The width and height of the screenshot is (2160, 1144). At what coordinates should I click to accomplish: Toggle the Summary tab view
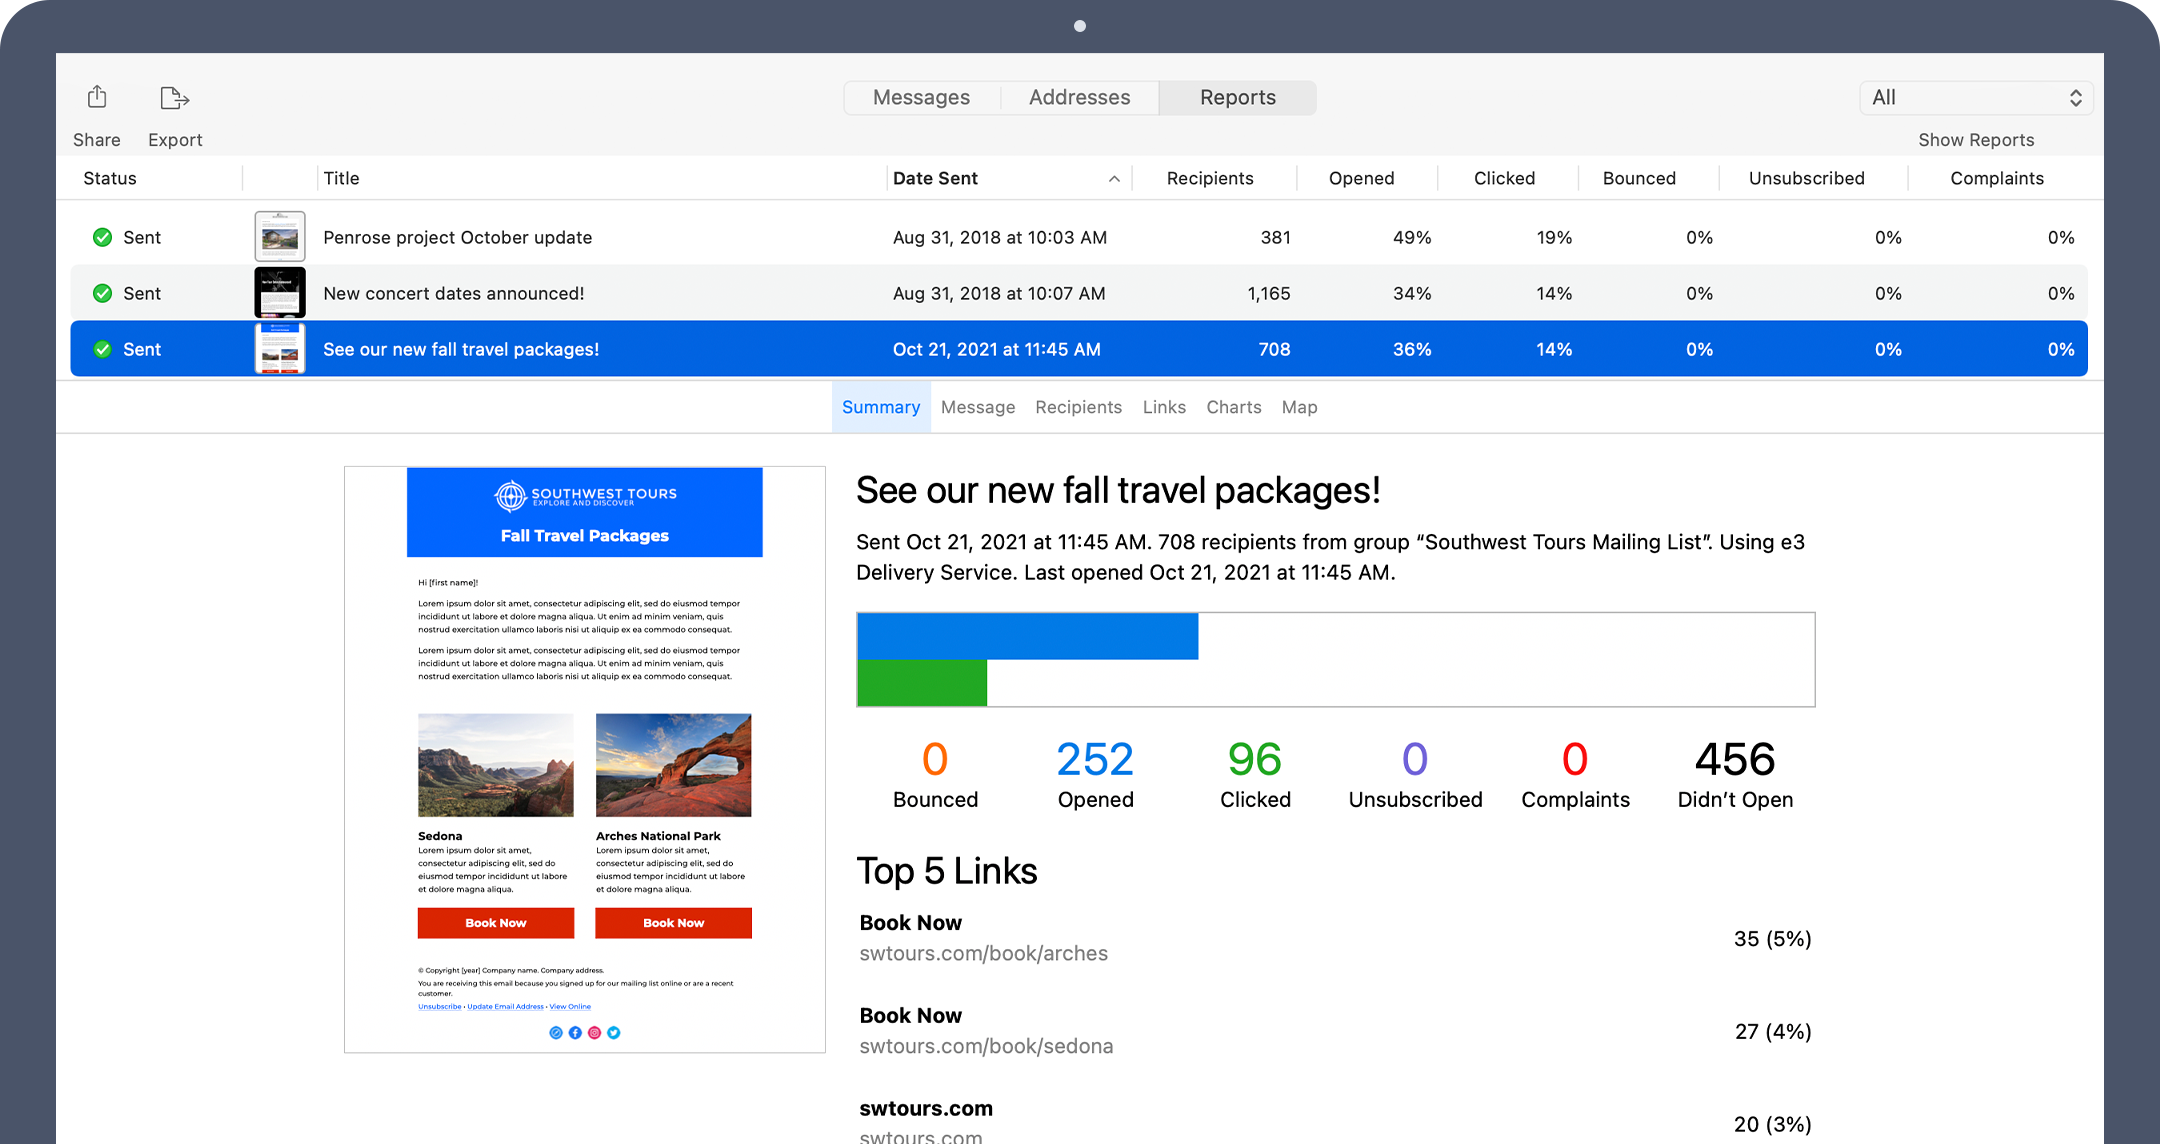[x=881, y=407]
